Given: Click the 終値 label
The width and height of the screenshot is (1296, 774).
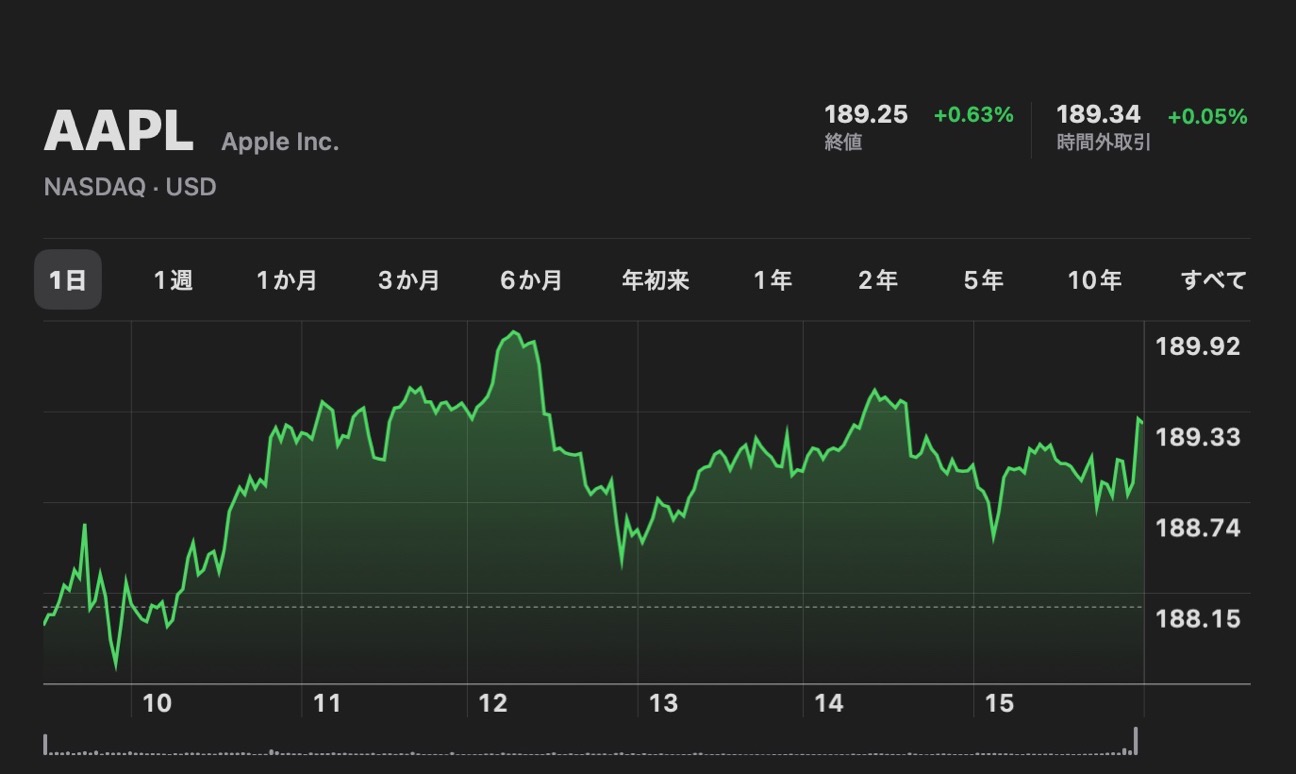Looking at the screenshot, I should [843, 143].
